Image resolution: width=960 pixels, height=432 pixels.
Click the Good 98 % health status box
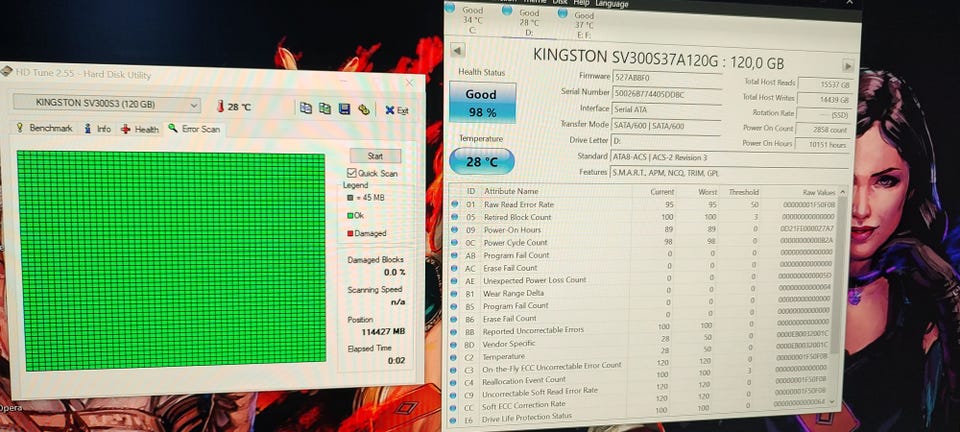click(x=482, y=102)
